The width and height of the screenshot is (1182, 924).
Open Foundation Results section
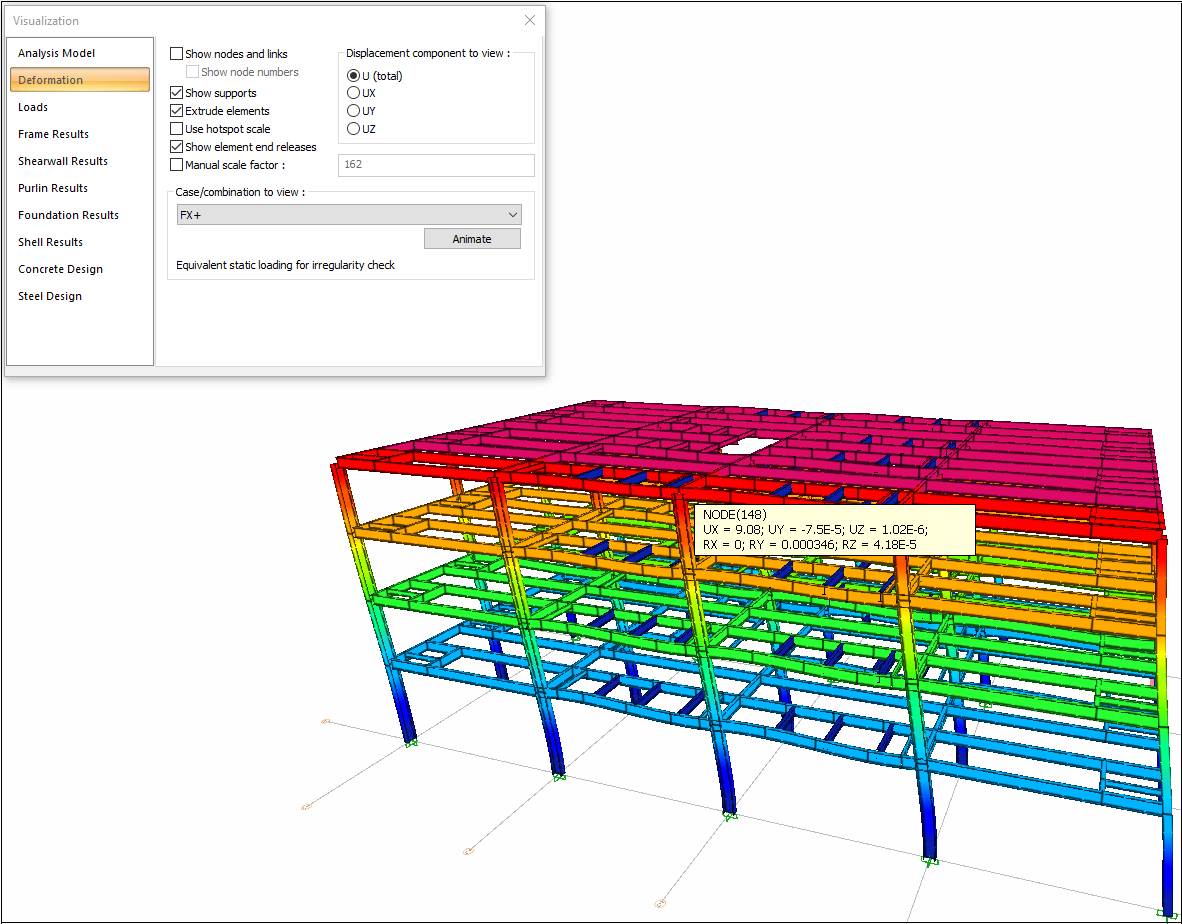coord(68,215)
